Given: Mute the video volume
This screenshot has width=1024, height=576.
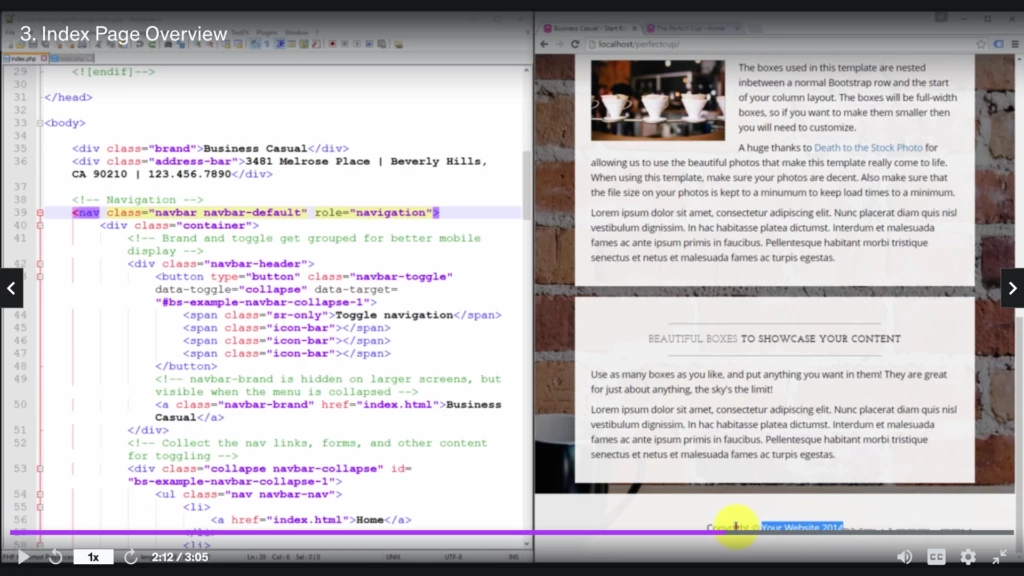Looking at the screenshot, I should (904, 557).
